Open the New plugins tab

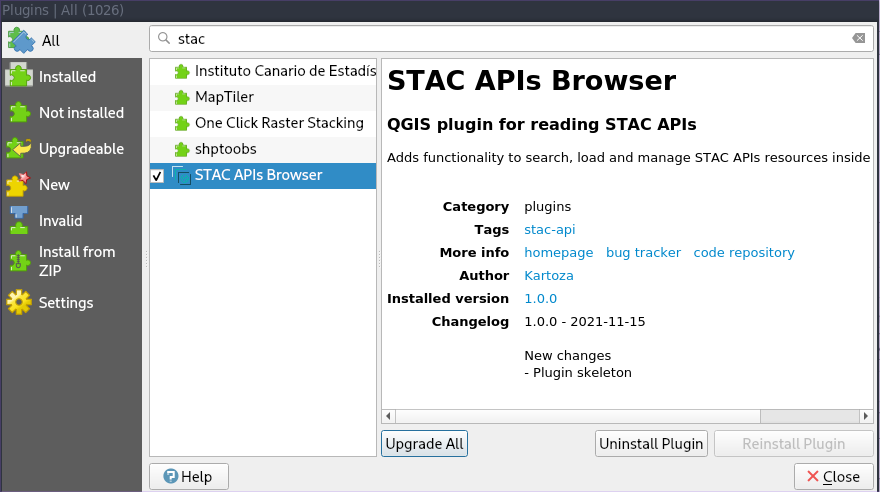coord(72,185)
